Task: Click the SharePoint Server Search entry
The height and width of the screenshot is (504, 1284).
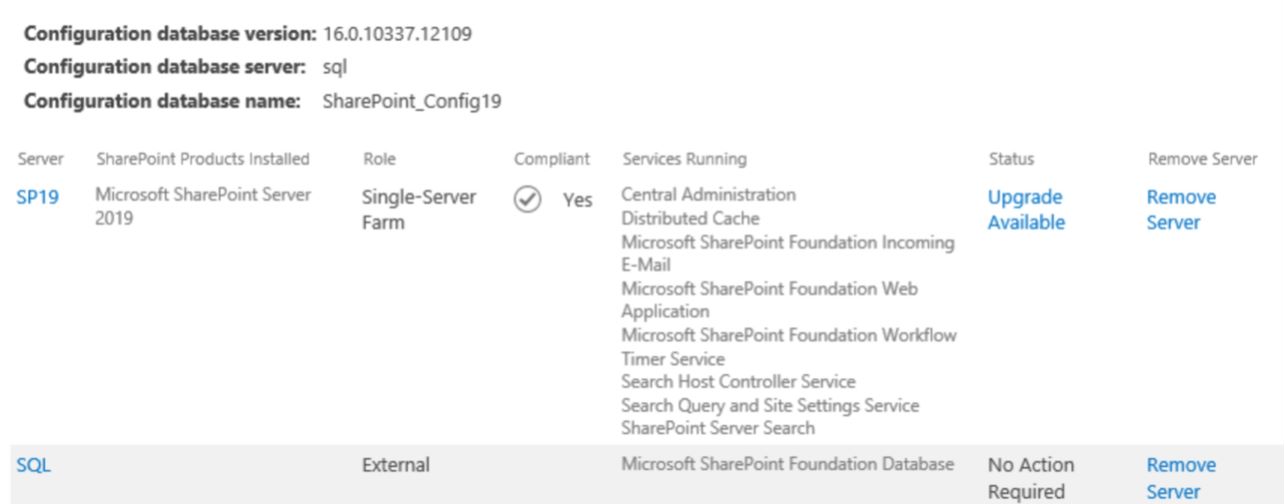Action: 718,429
